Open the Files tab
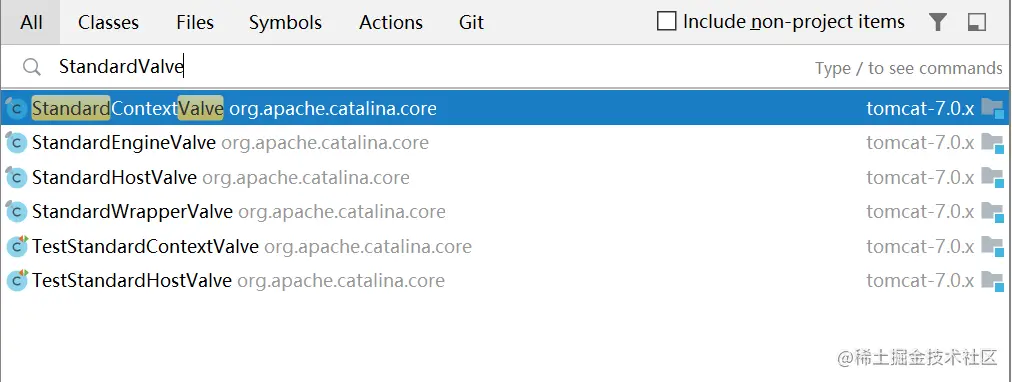The height and width of the screenshot is (382, 1012). tap(195, 23)
